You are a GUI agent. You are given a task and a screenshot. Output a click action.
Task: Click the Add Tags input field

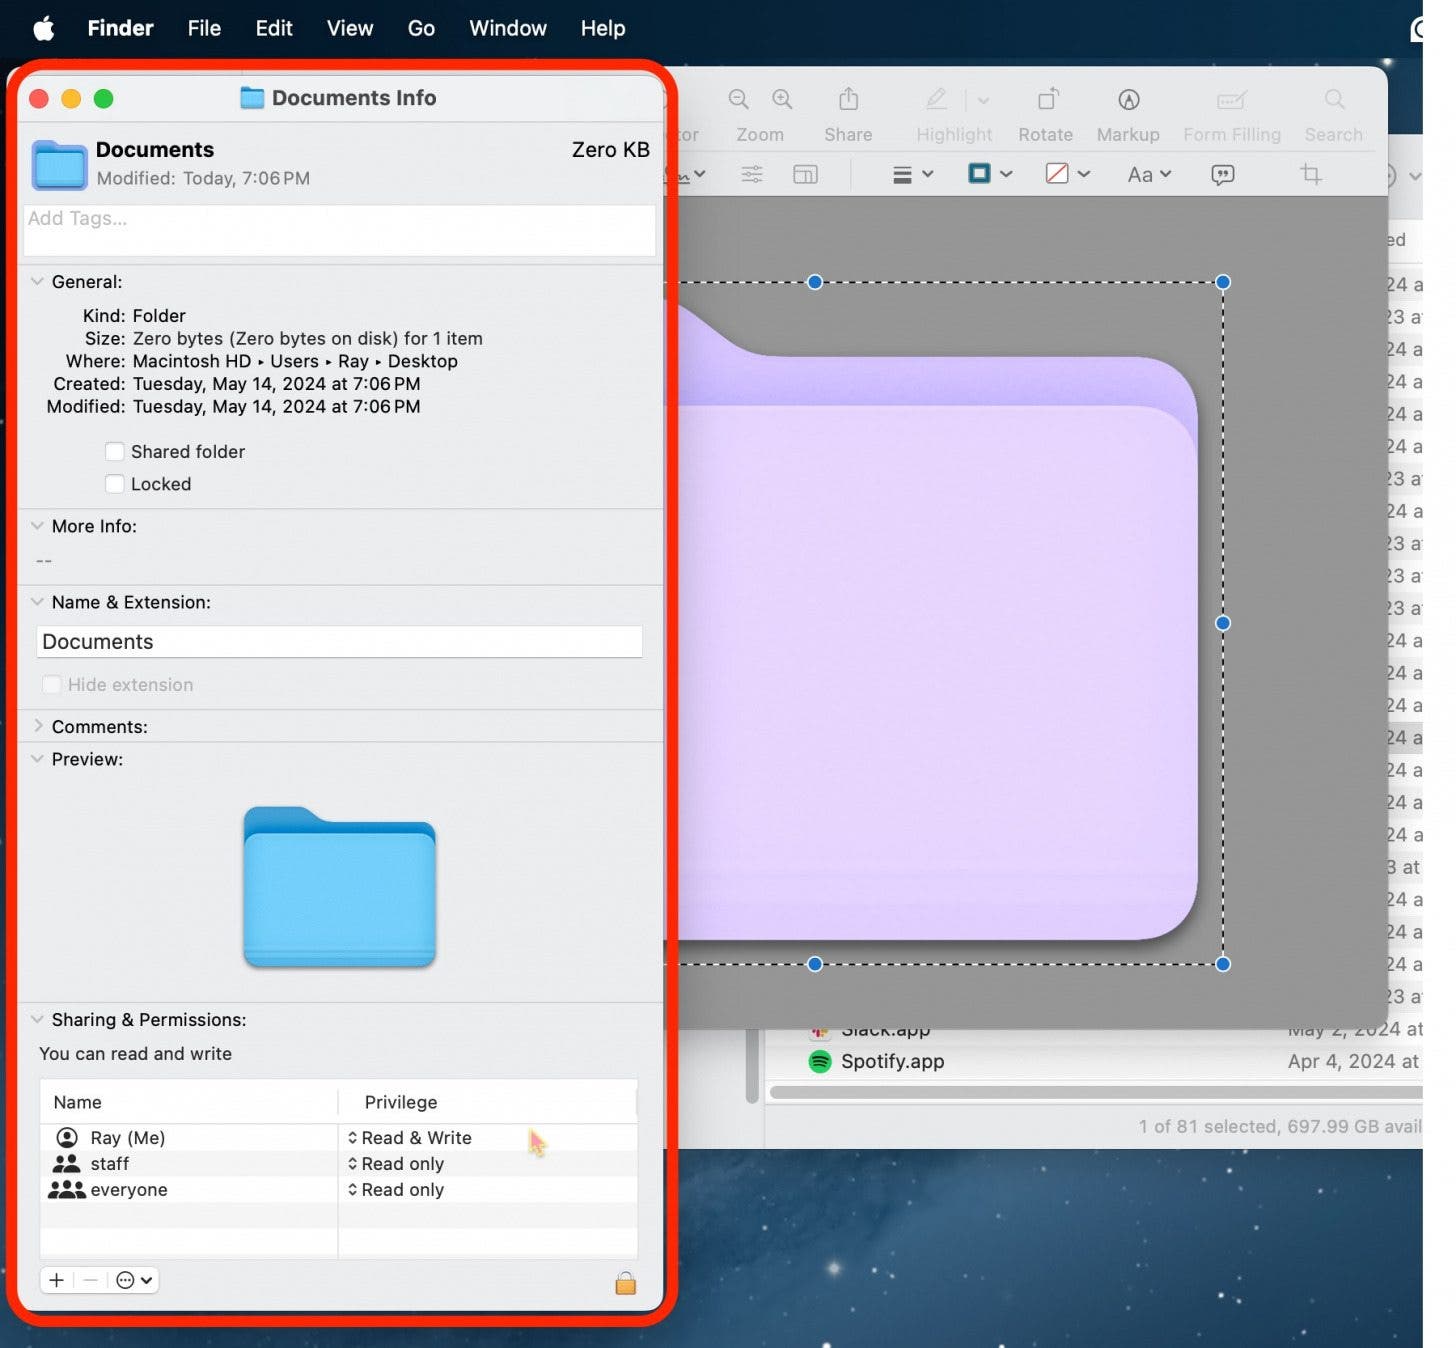339,229
